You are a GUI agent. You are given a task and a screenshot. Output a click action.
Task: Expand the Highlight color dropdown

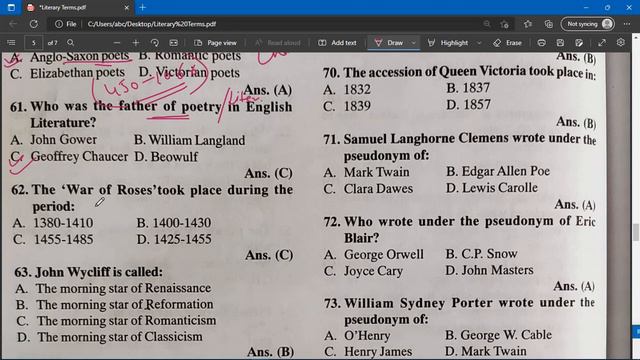pos(479,42)
